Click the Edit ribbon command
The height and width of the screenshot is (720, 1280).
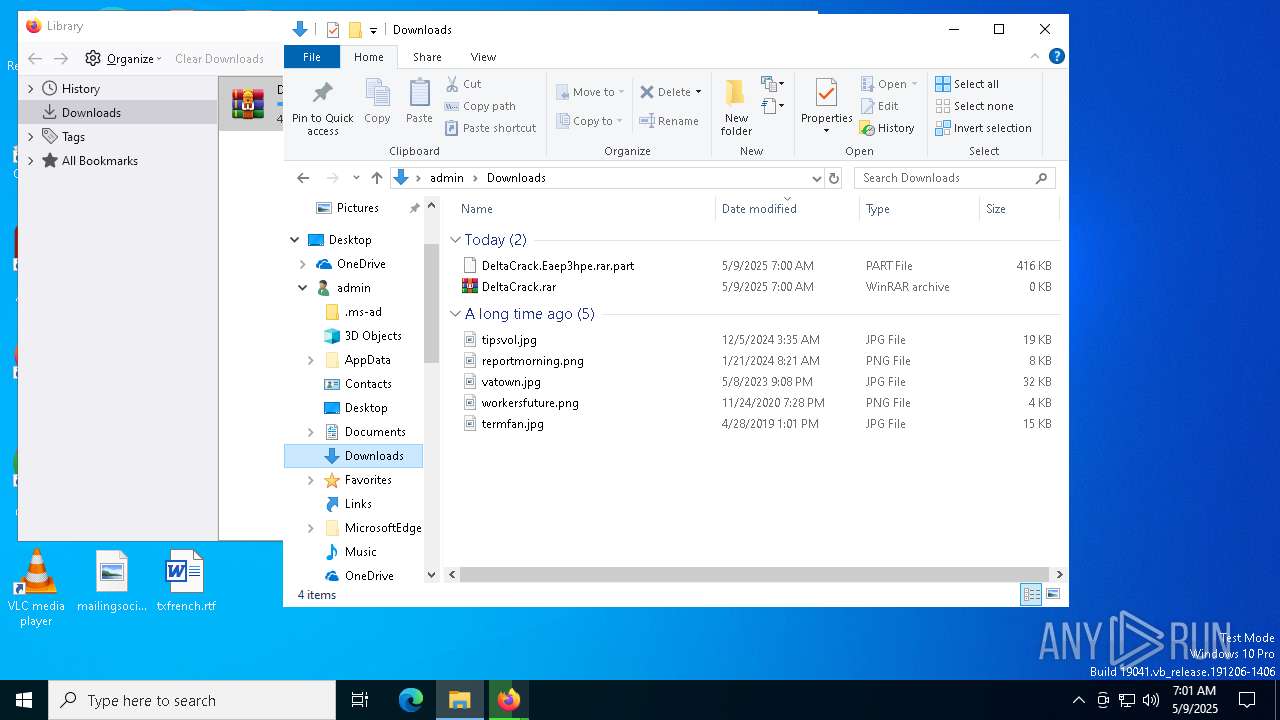[x=879, y=106]
